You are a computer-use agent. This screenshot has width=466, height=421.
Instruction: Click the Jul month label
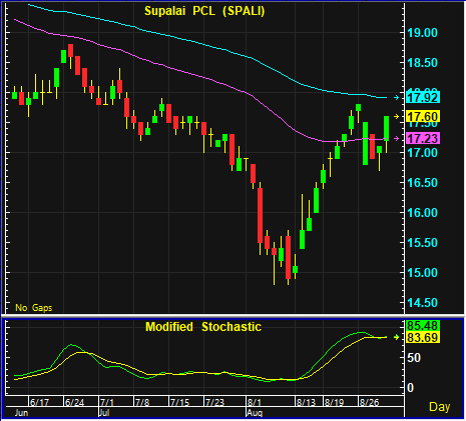[x=104, y=413]
